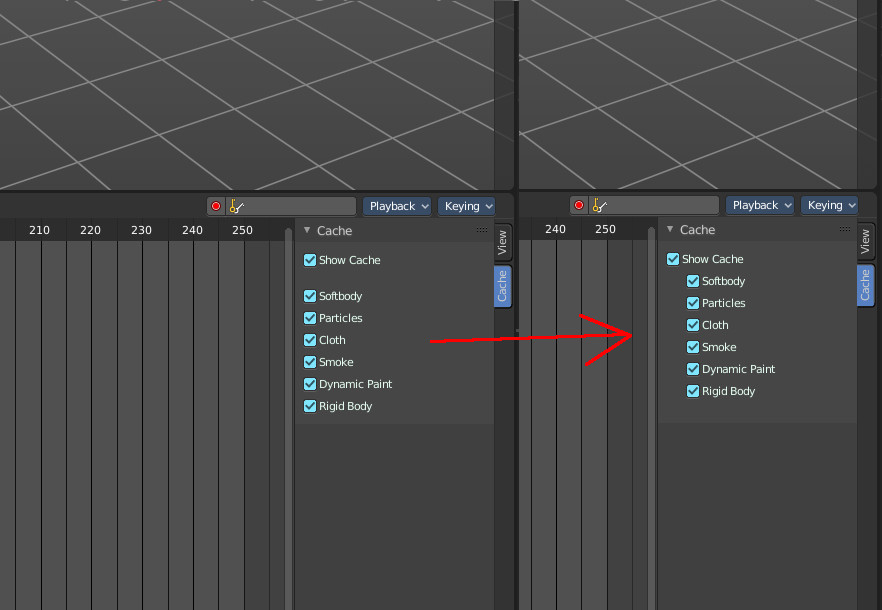882x610 pixels.
Task: Select Cache tab in right sidebar
Action: pyautogui.click(x=865, y=285)
